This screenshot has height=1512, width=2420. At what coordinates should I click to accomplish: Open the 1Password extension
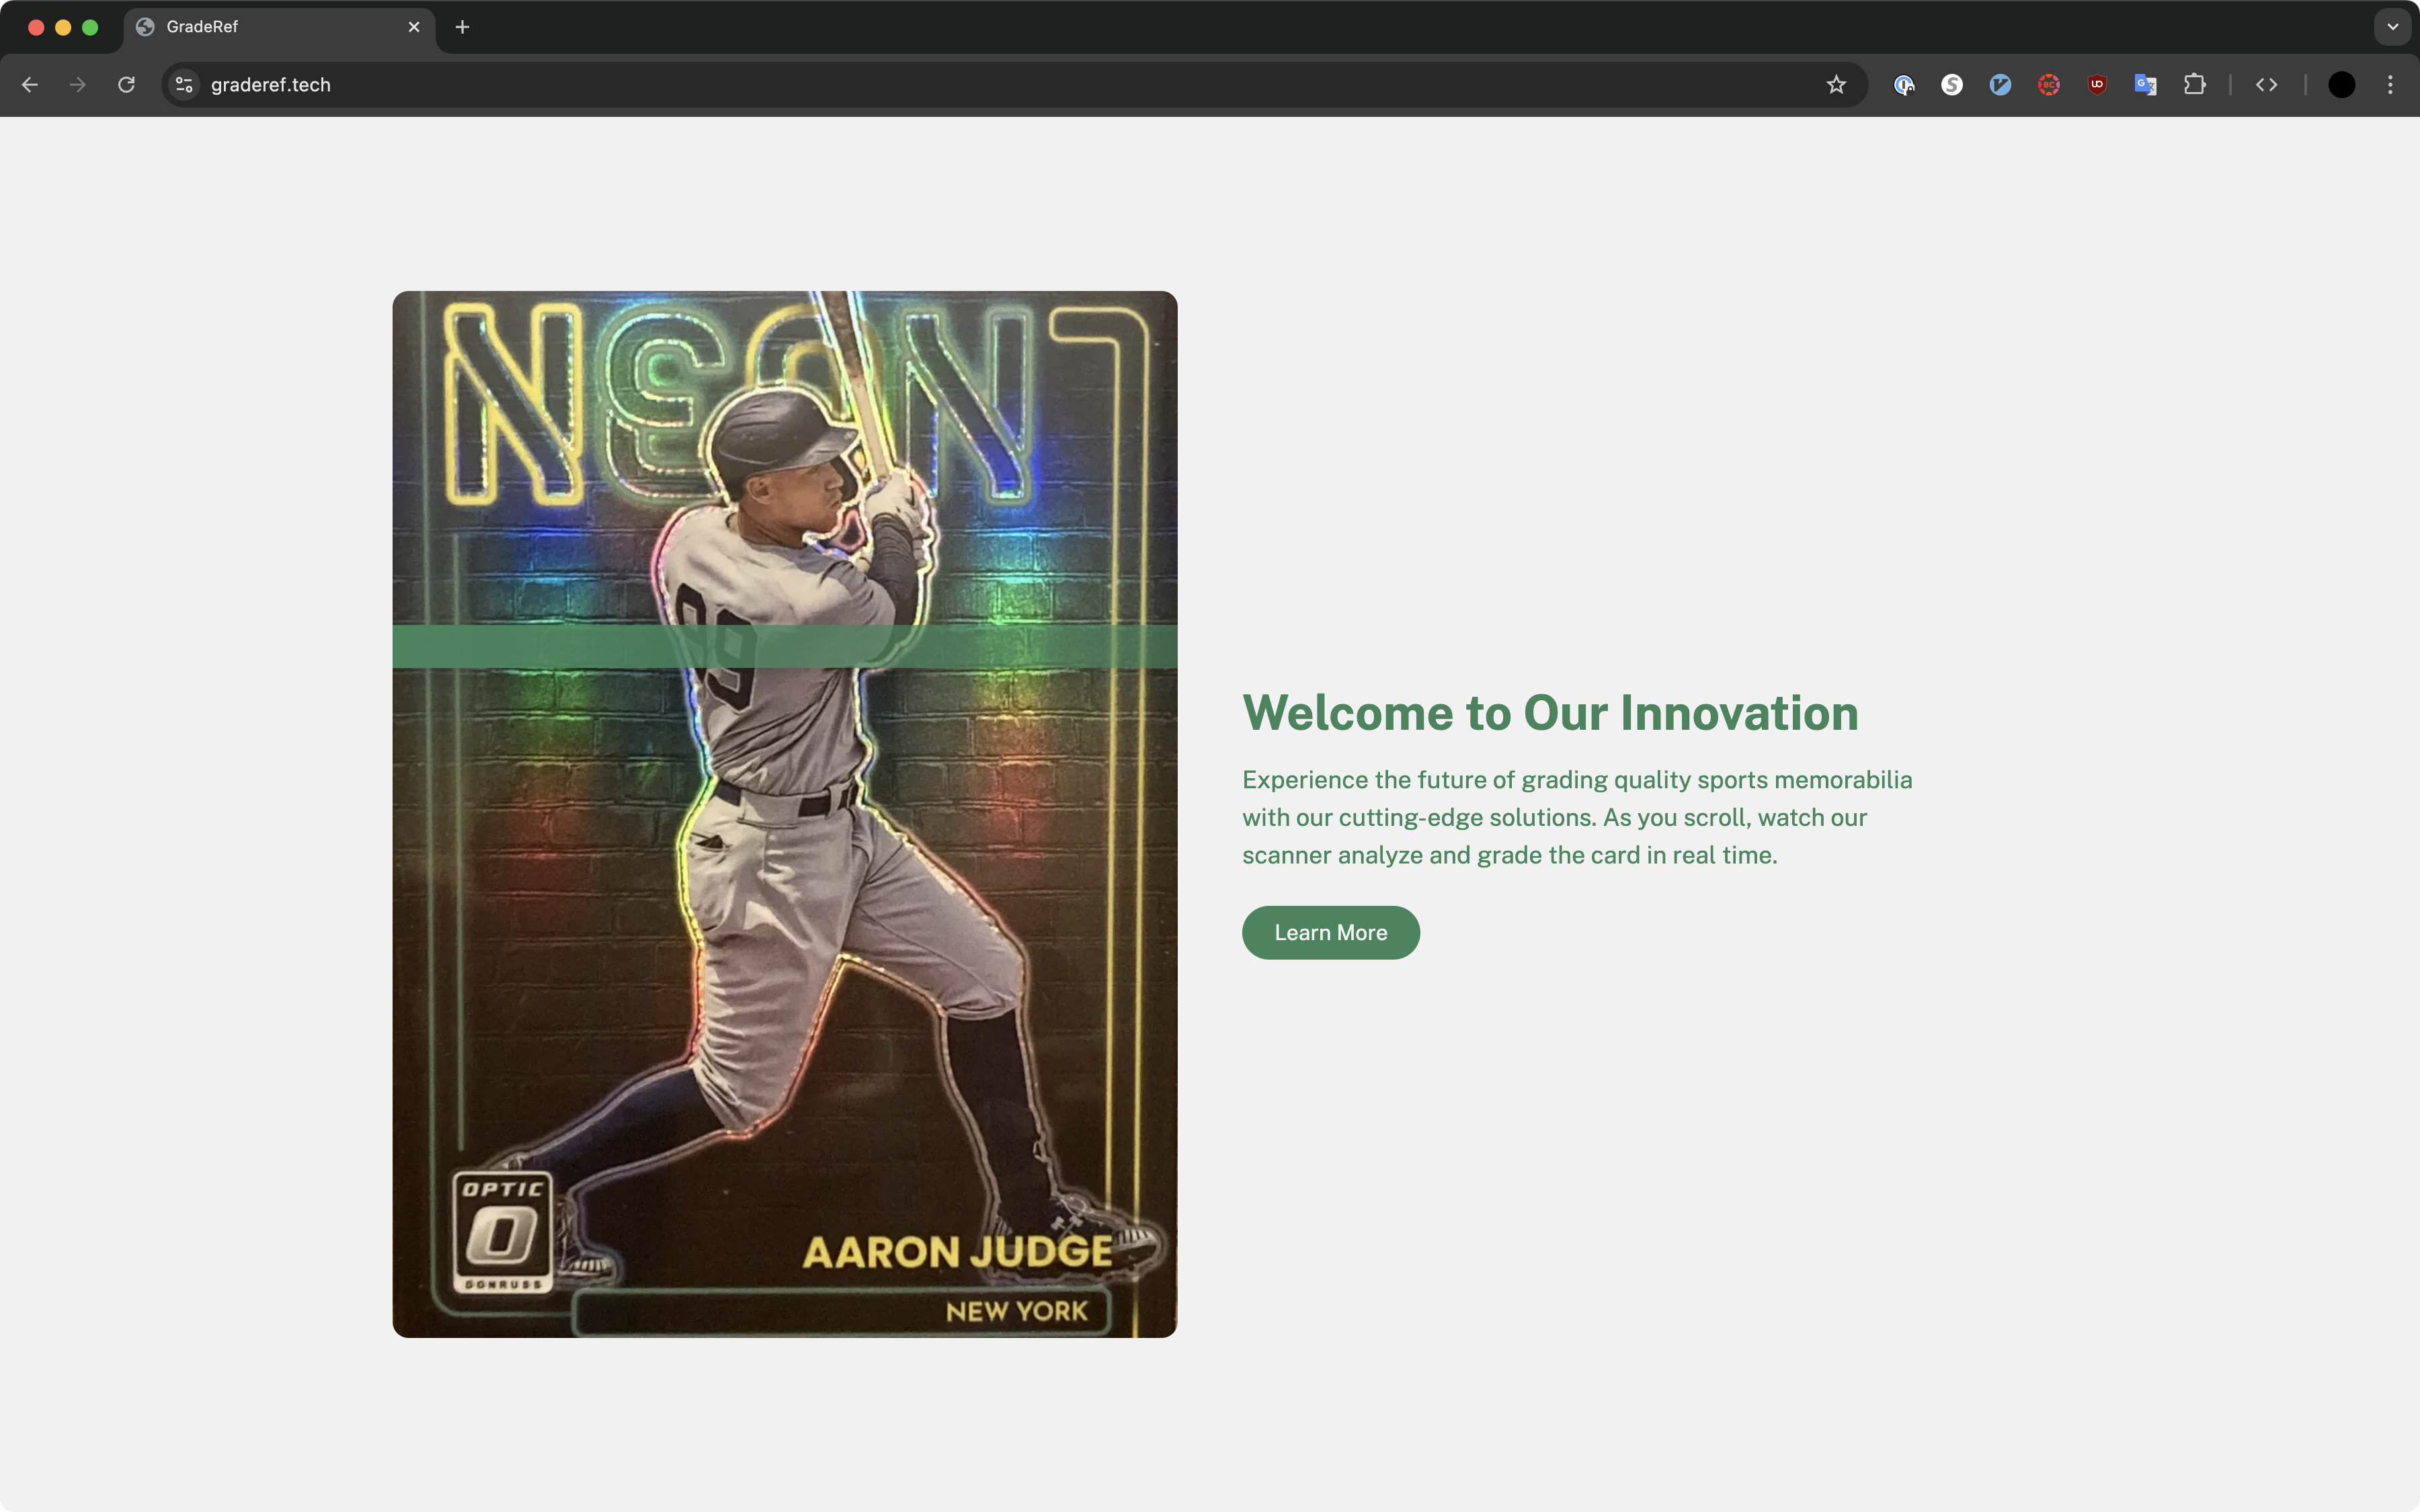click(1904, 85)
